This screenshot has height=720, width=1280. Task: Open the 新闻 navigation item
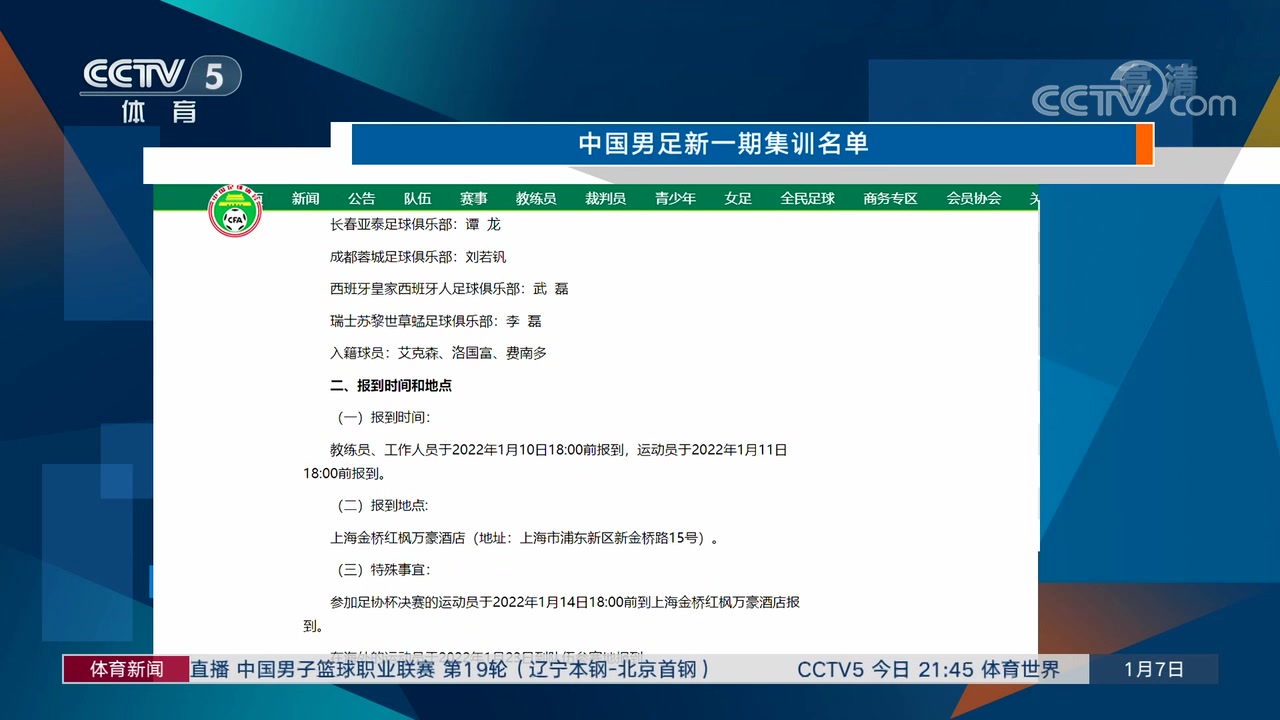point(305,198)
